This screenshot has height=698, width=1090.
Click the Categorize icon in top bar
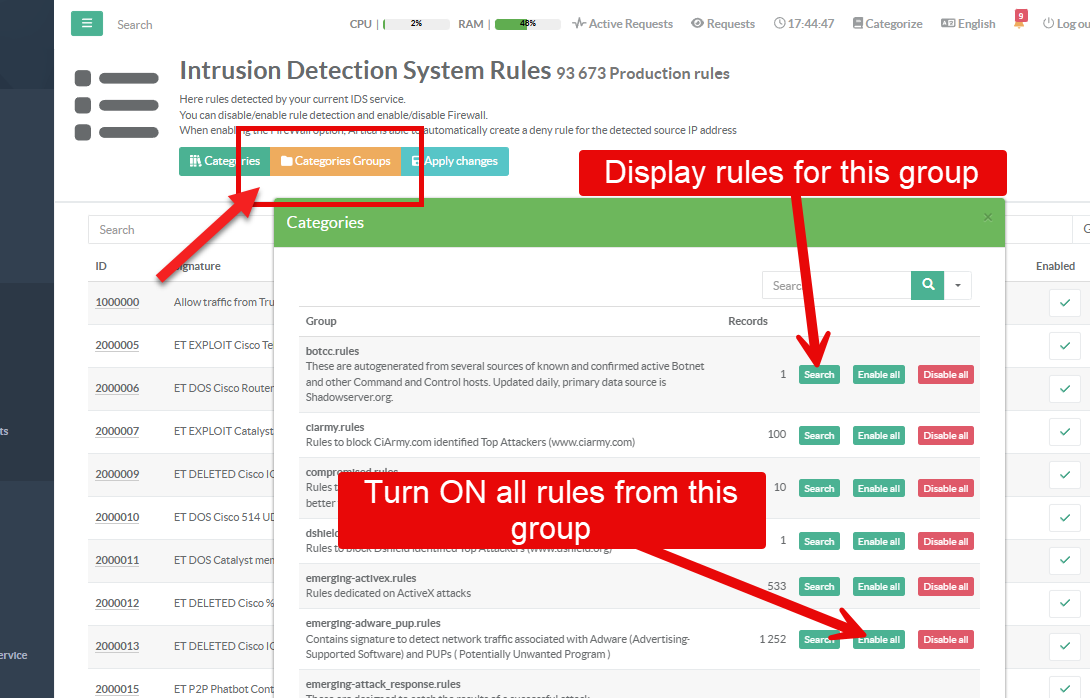tap(858, 23)
